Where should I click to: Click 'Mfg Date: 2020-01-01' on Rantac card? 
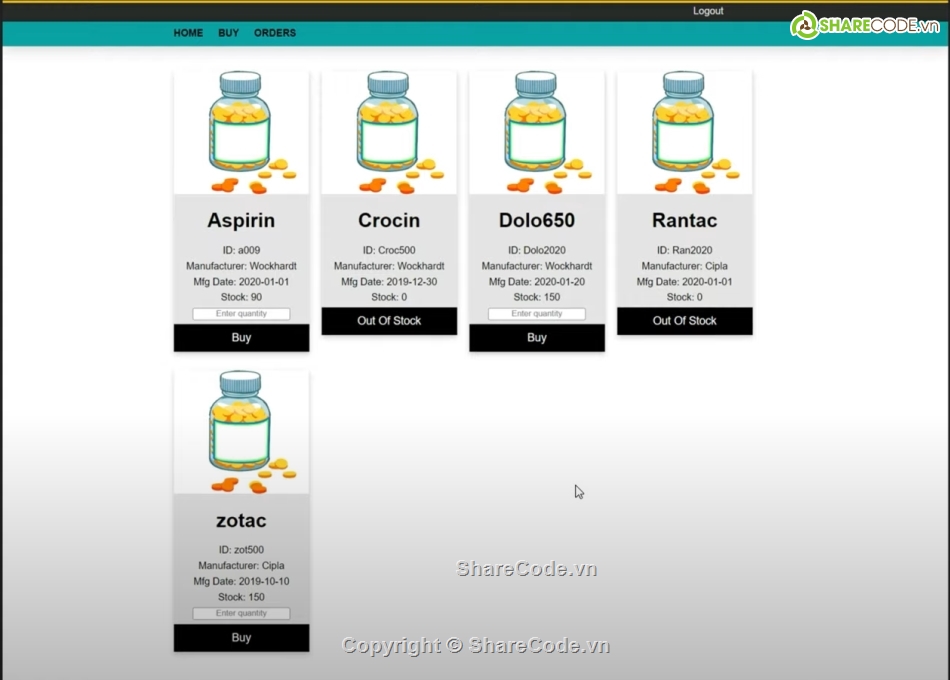(685, 281)
